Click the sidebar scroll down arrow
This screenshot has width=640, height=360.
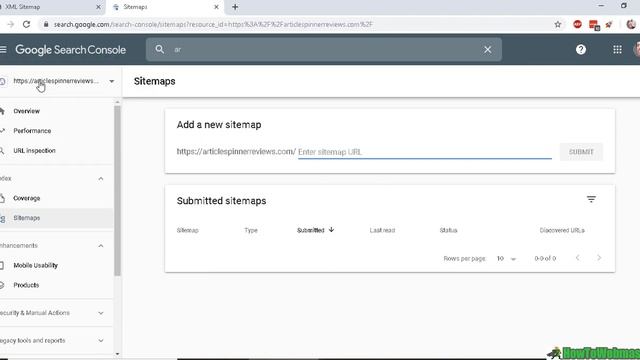(x=118, y=354)
